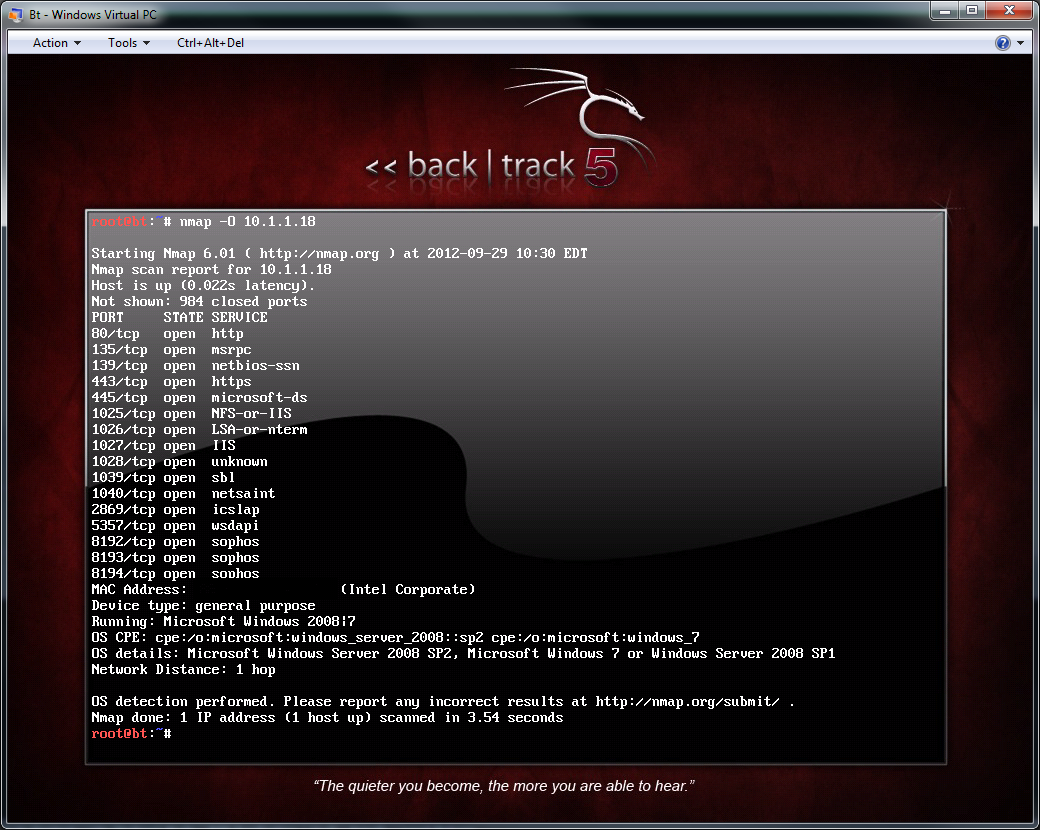Click the 1039/tcp open sbl row
Image resolution: width=1040 pixels, height=830 pixels.
tap(163, 478)
